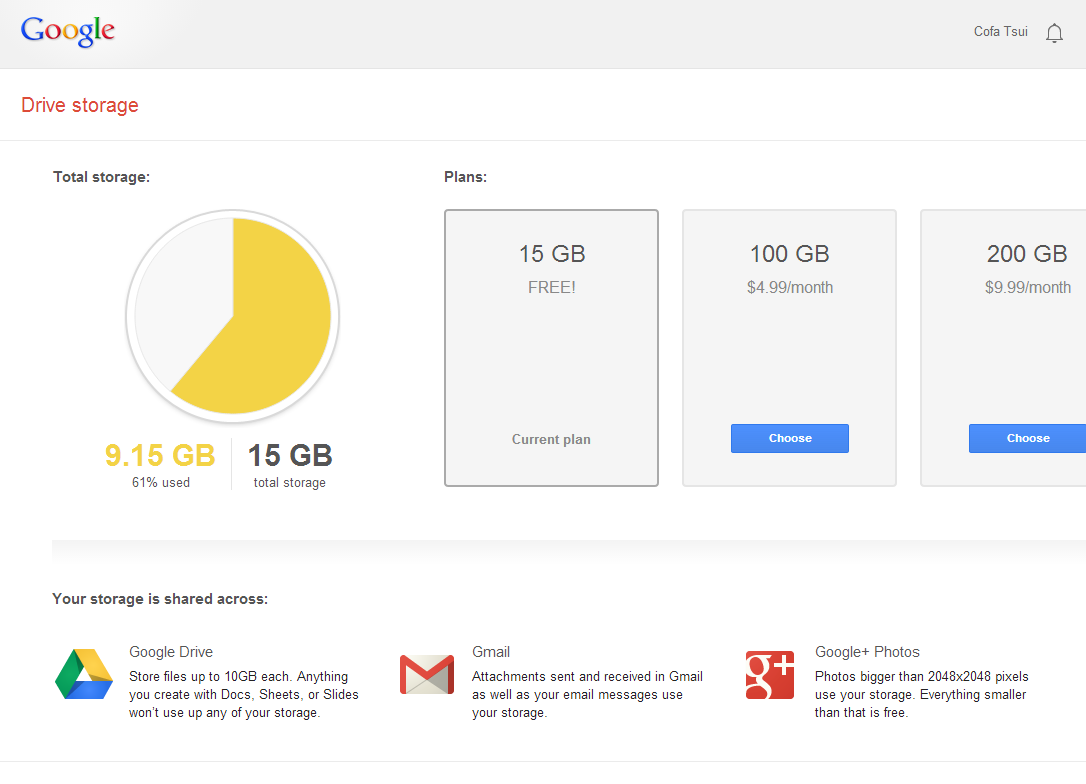Image resolution: width=1086 pixels, height=784 pixels.
Task: Click the 15 GB total storage figure
Action: [x=290, y=456]
